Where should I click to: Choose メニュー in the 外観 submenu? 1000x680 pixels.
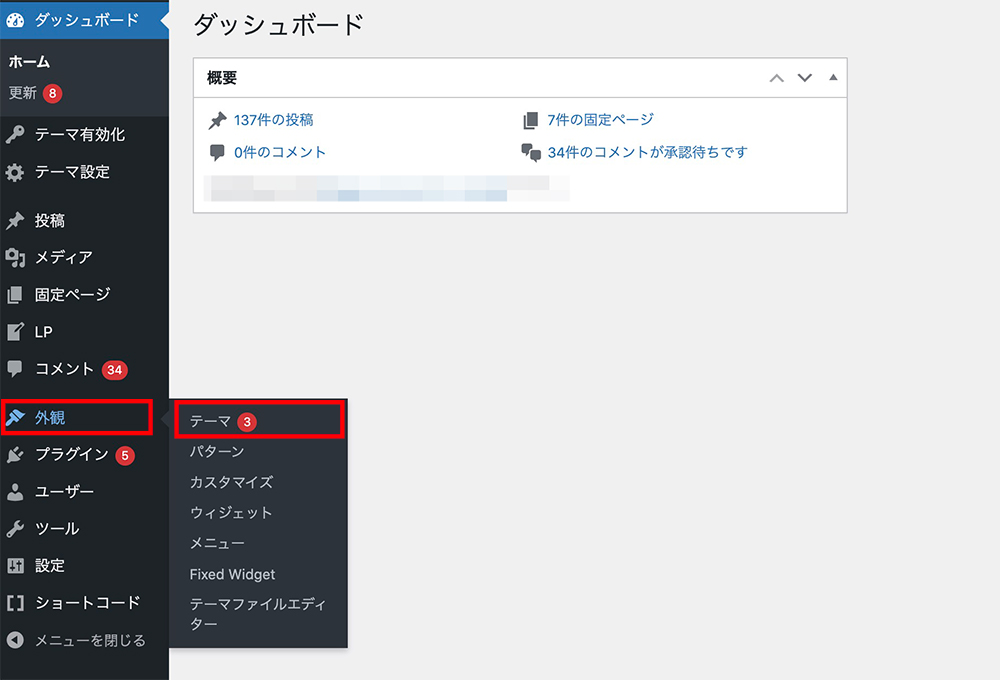pos(217,543)
